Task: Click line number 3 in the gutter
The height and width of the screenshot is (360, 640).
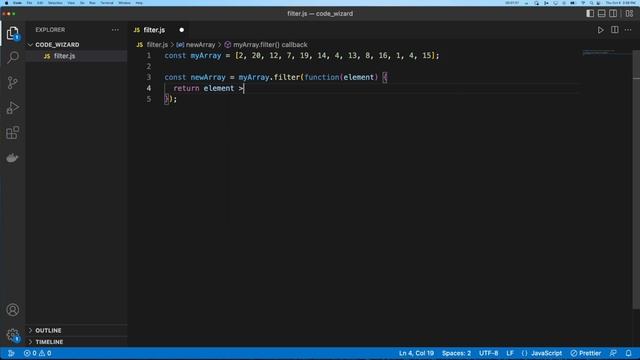Action: click(149, 77)
